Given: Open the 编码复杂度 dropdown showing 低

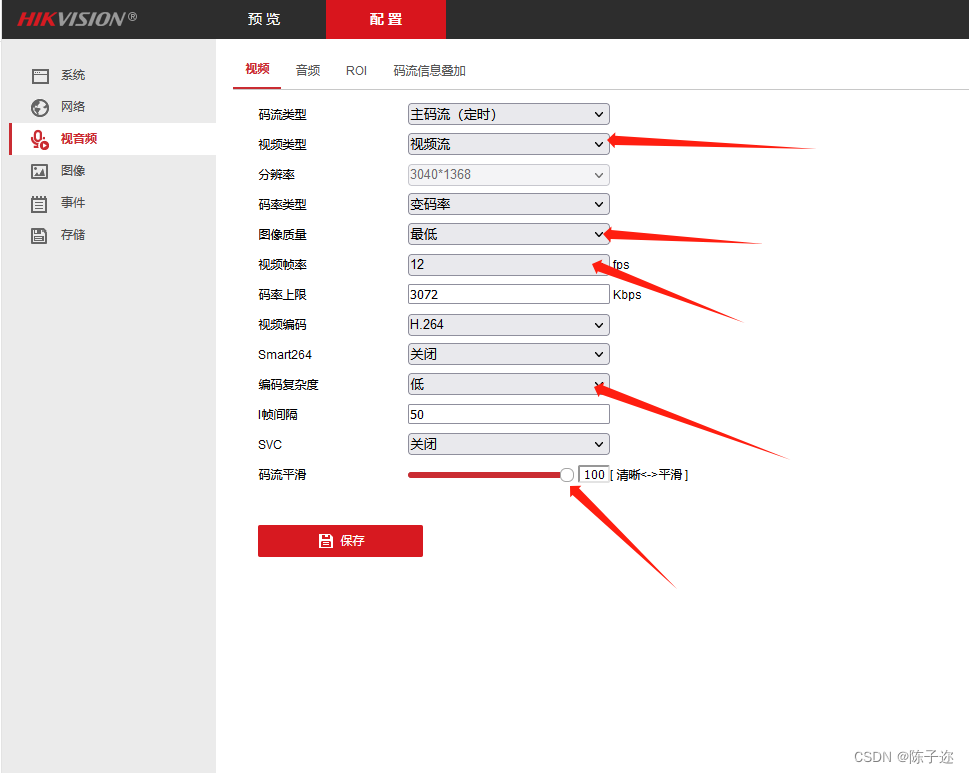Looking at the screenshot, I should point(509,384).
